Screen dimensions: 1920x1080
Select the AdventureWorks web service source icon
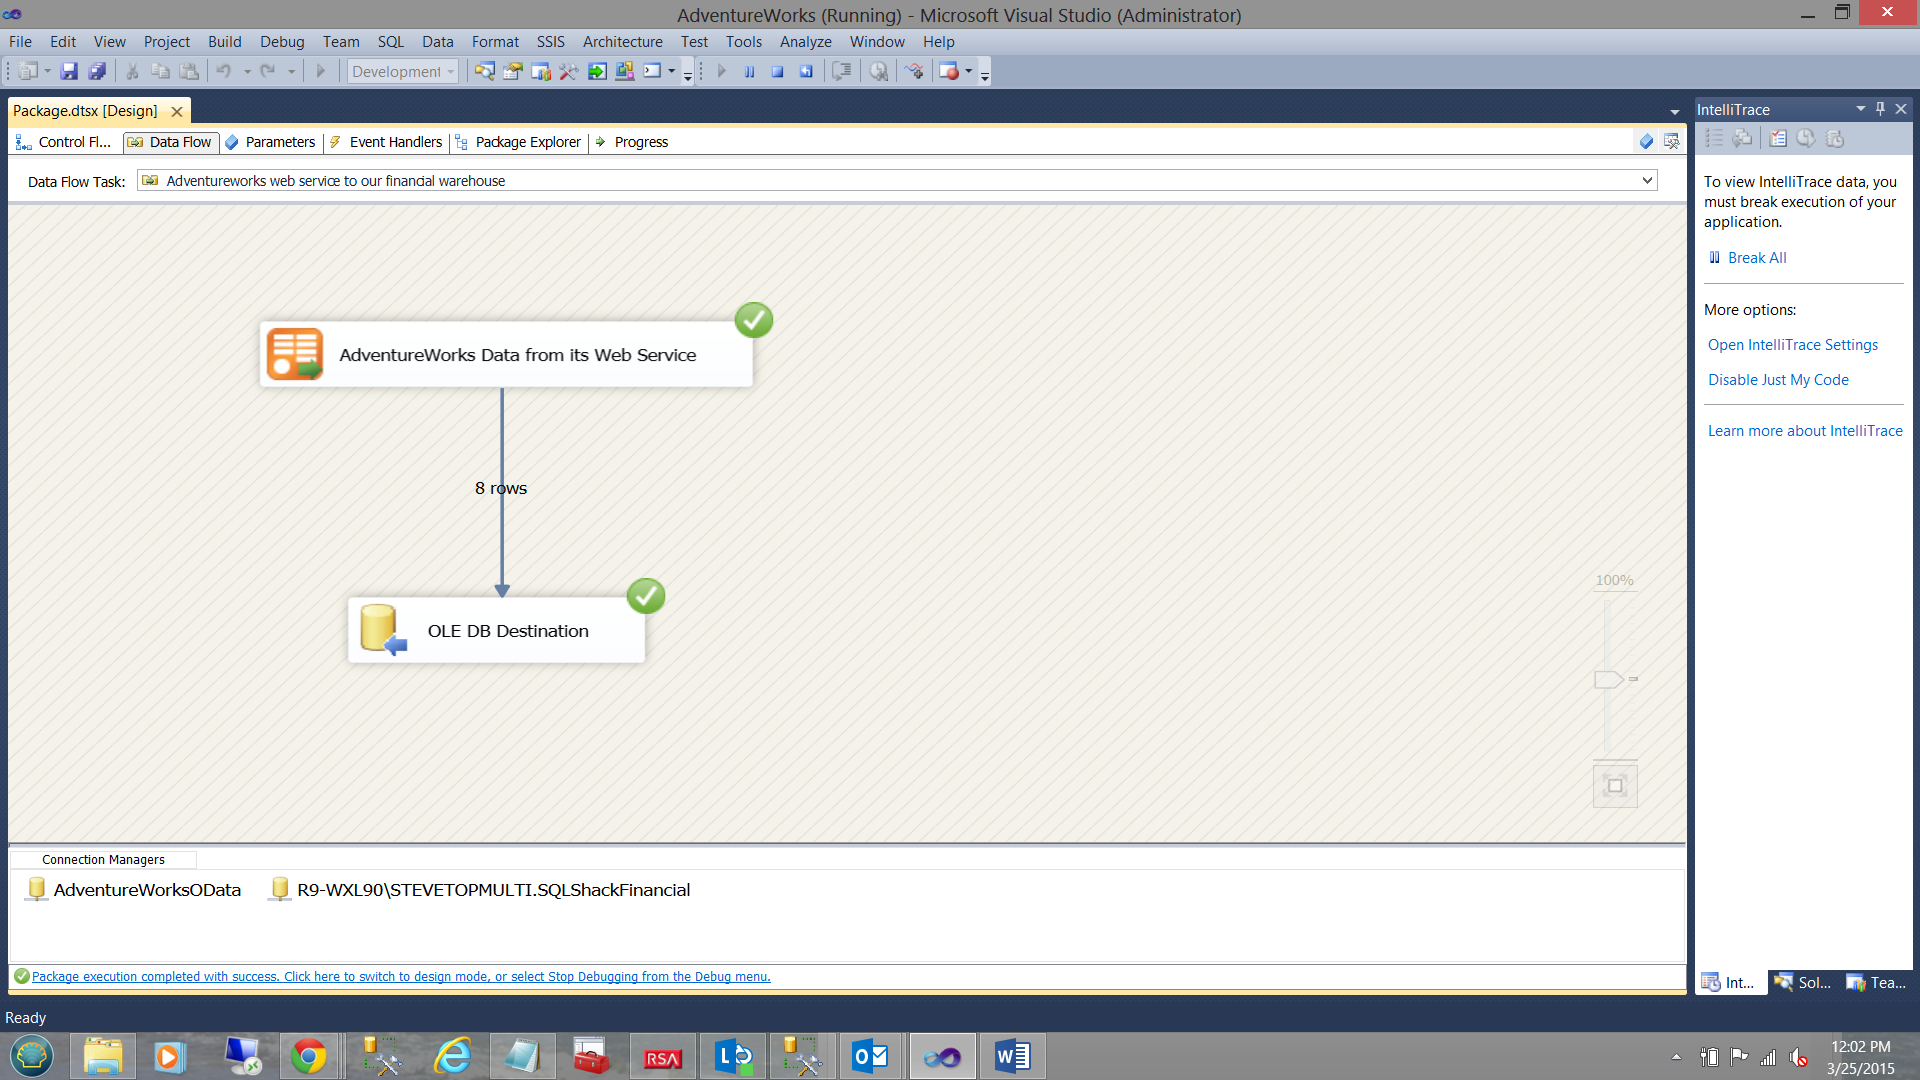click(295, 354)
